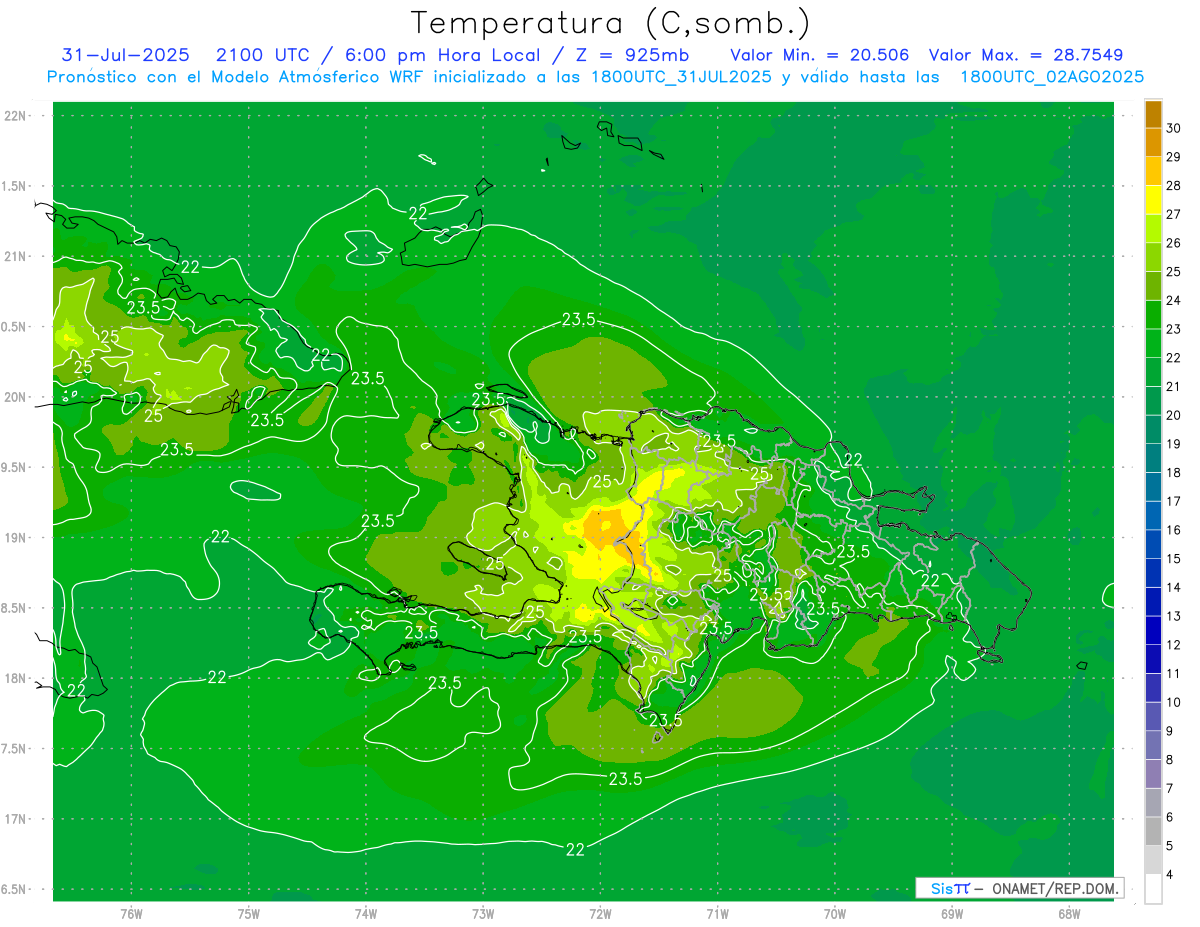Click 'Valor Min. = 20.506' text

click(x=820, y=55)
